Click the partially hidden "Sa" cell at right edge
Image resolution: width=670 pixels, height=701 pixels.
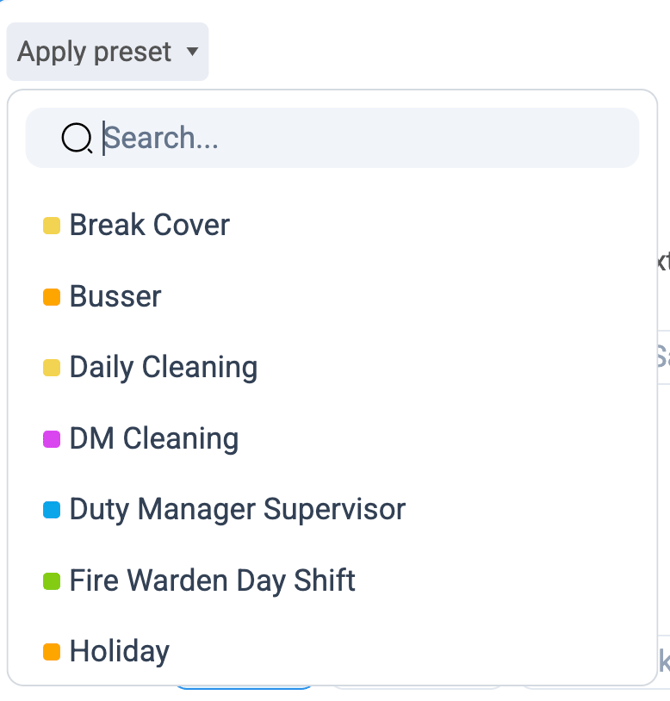(661, 356)
